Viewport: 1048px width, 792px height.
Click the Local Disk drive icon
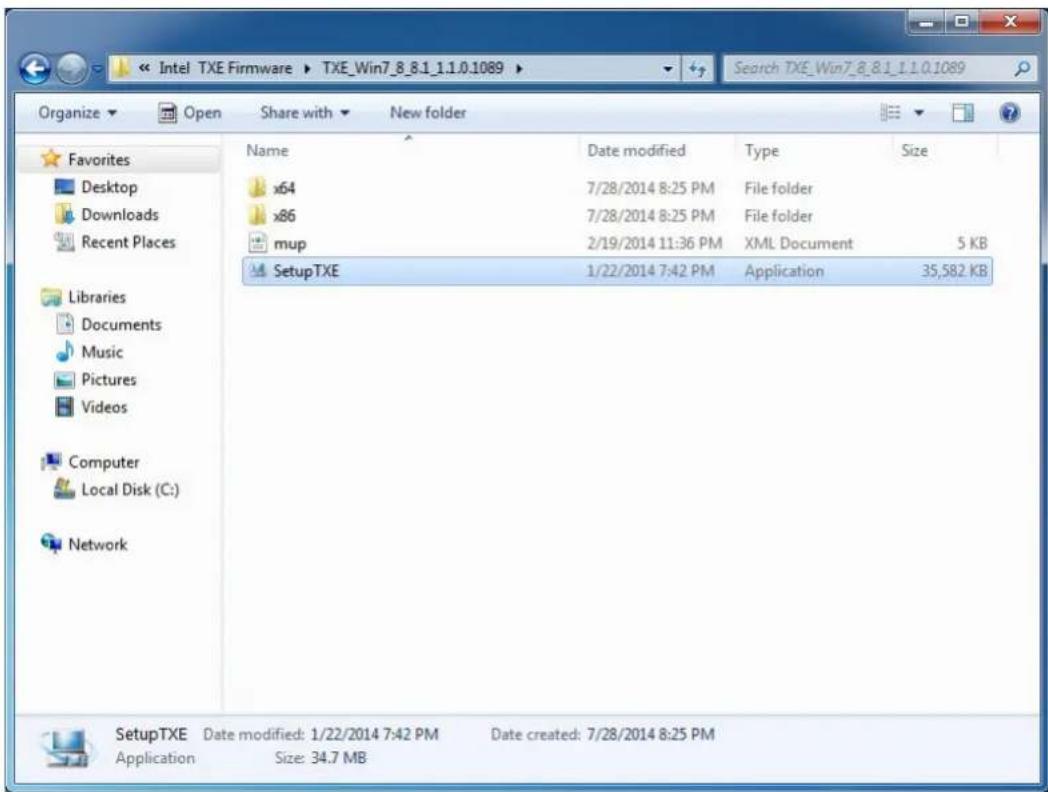pos(64,489)
